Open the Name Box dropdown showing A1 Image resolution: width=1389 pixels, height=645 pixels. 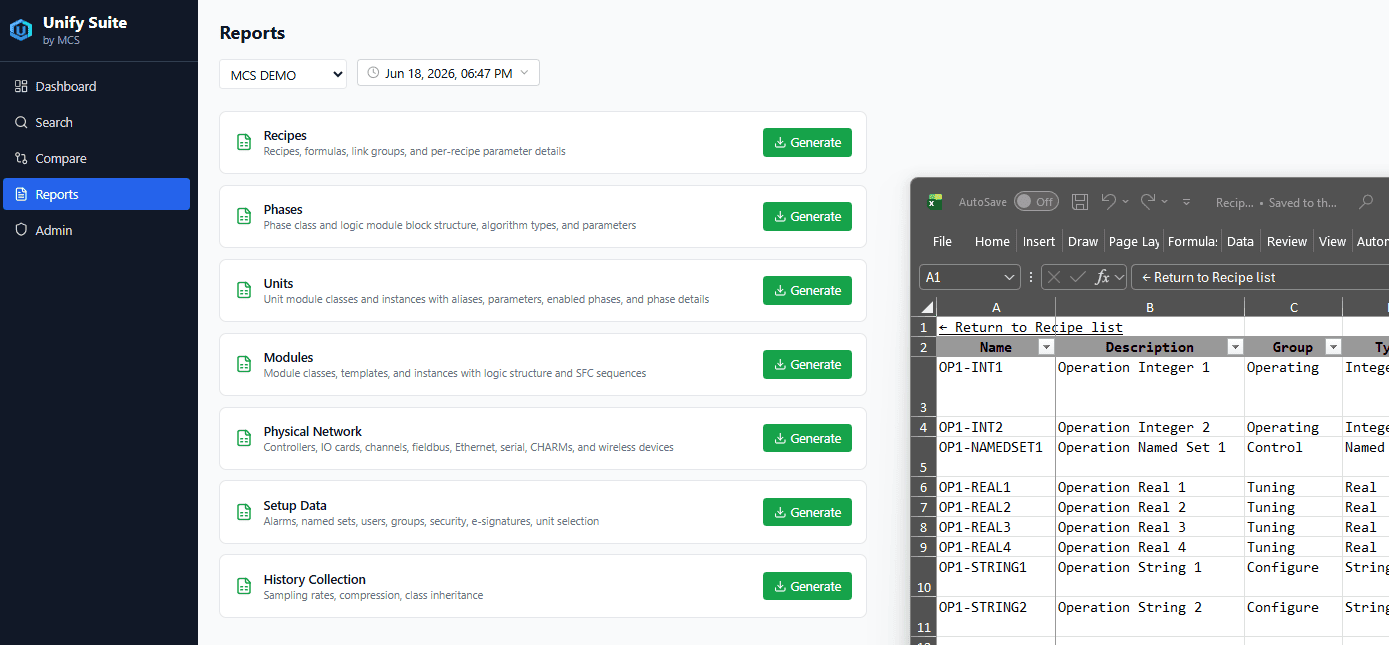click(x=1008, y=277)
